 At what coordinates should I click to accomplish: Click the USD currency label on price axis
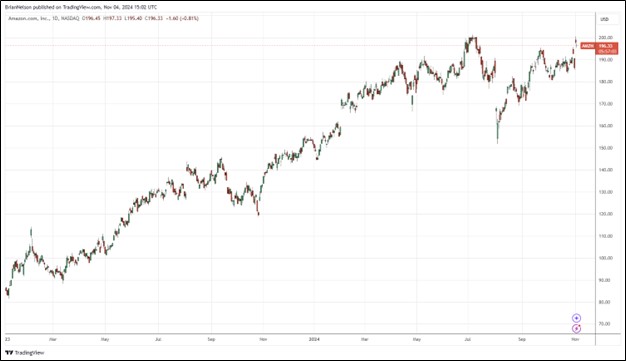pos(604,19)
